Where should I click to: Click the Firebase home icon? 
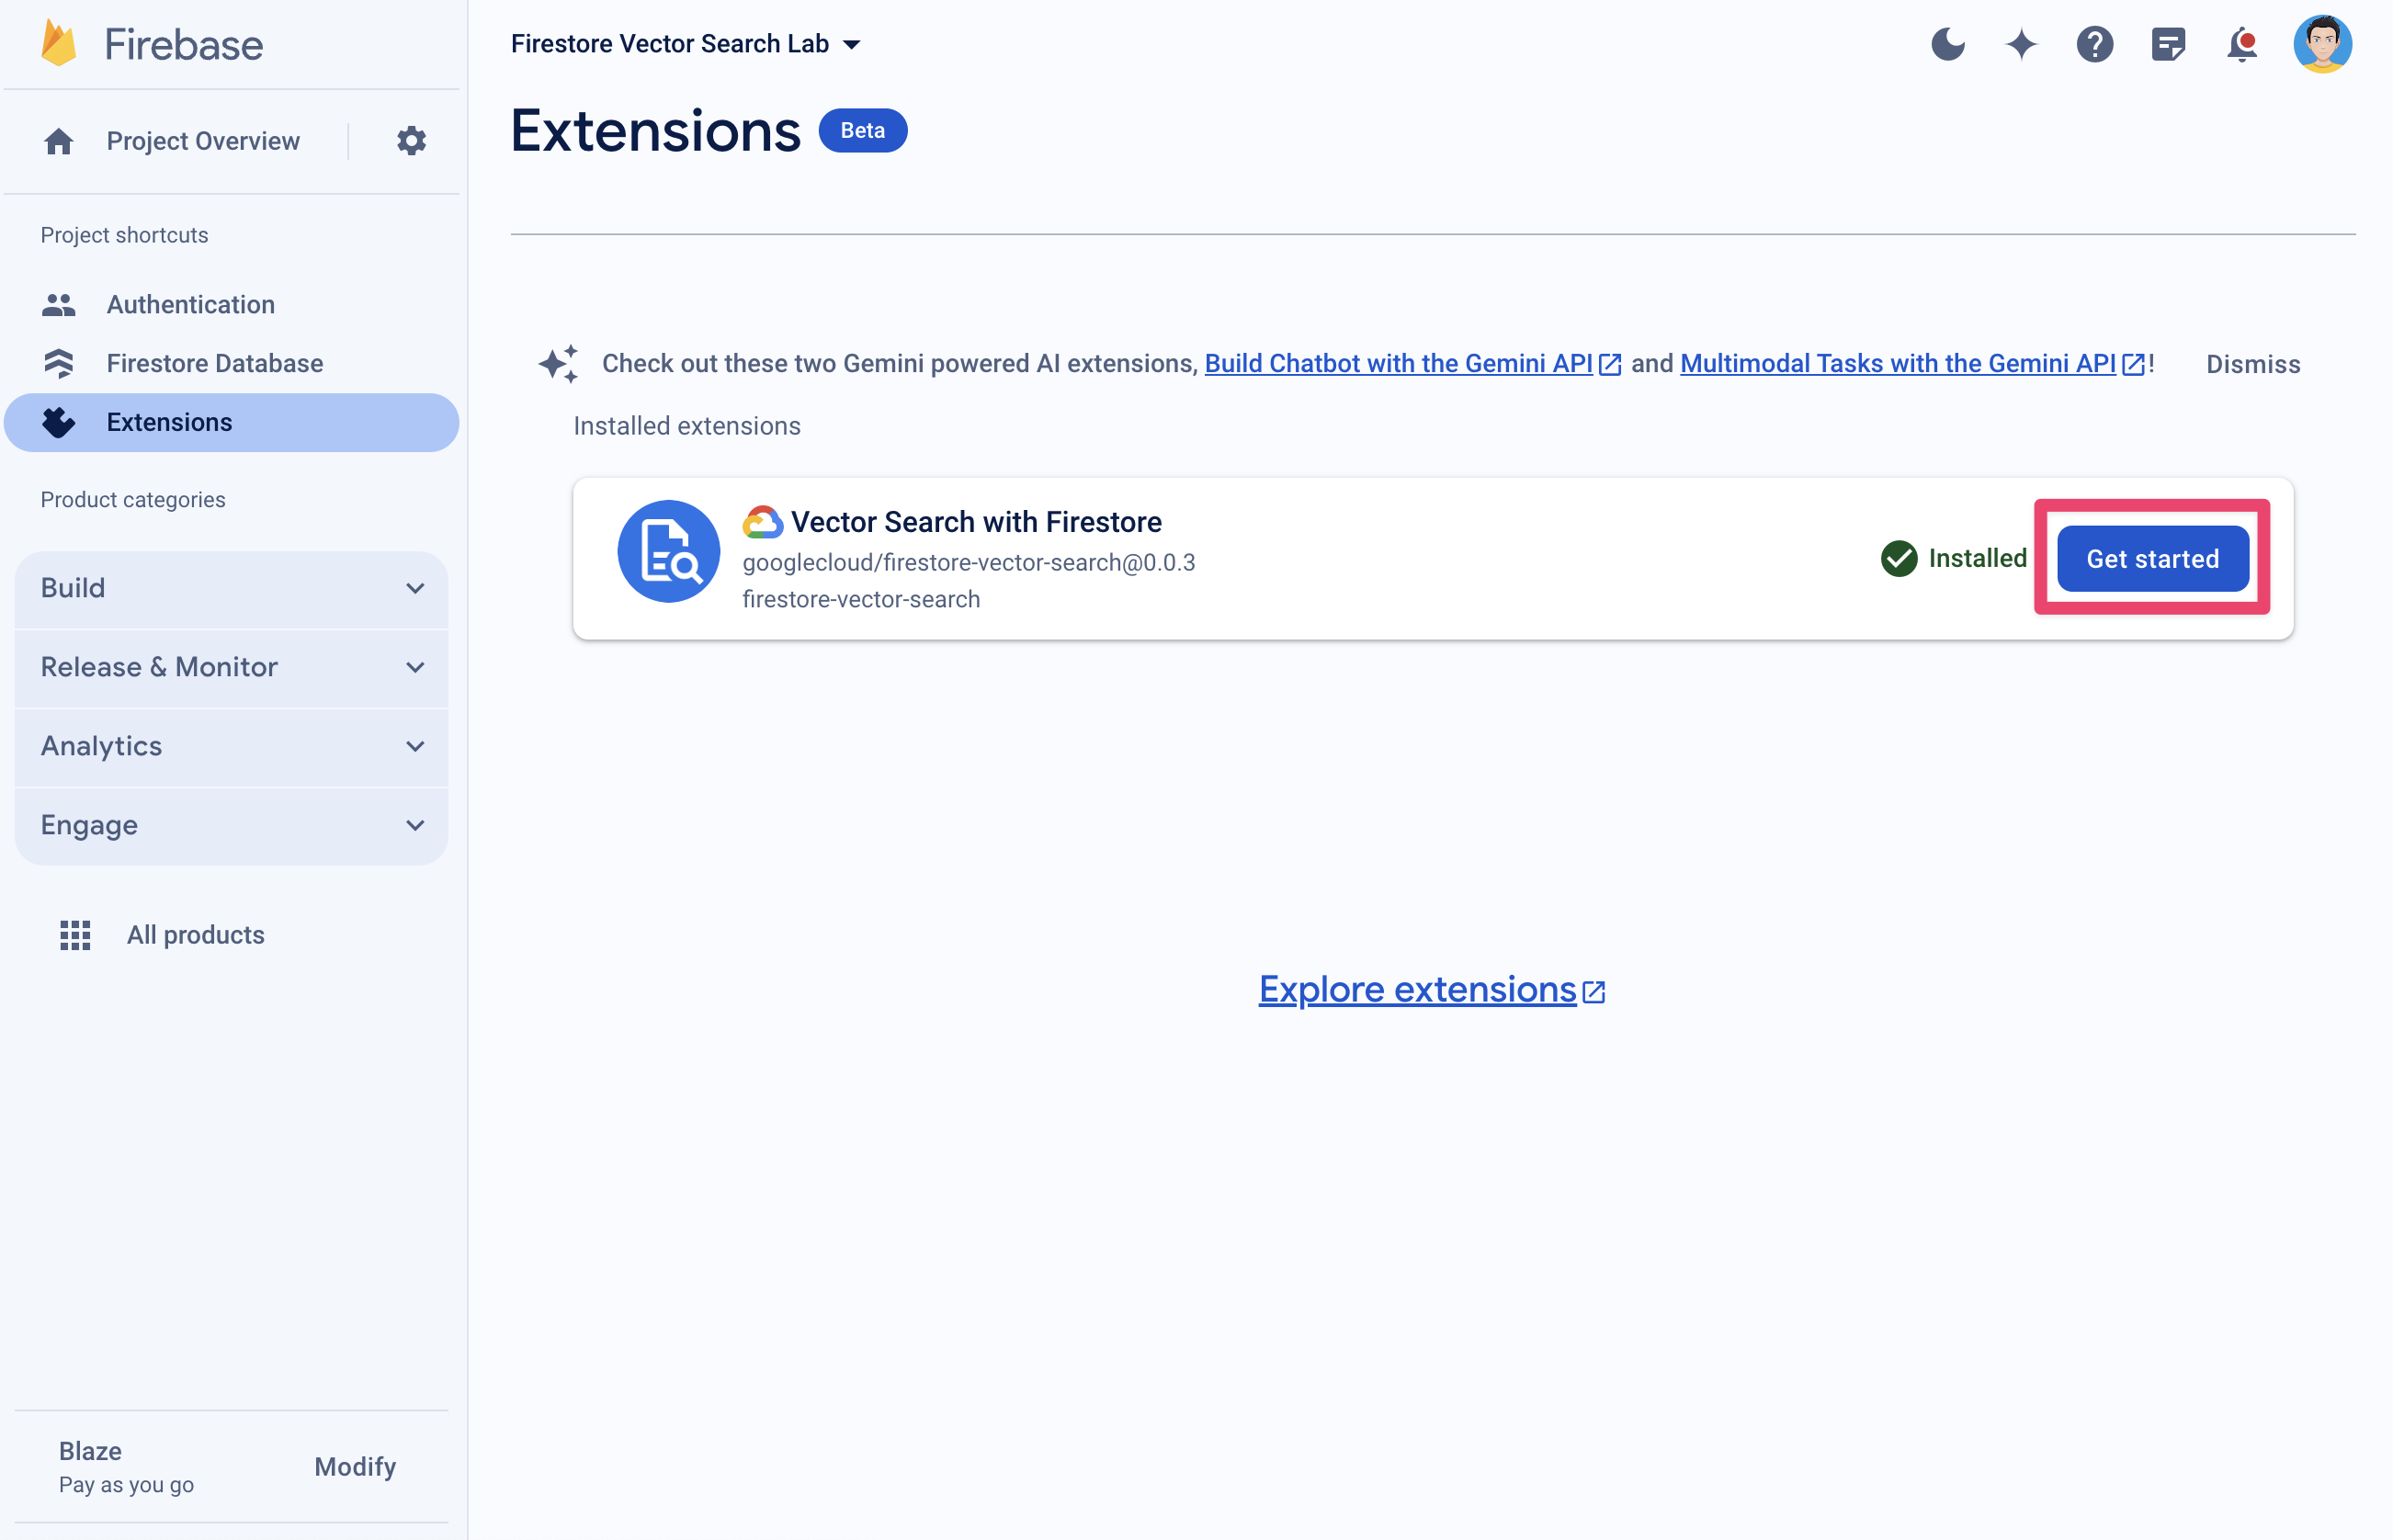pyautogui.click(x=60, y=140)
